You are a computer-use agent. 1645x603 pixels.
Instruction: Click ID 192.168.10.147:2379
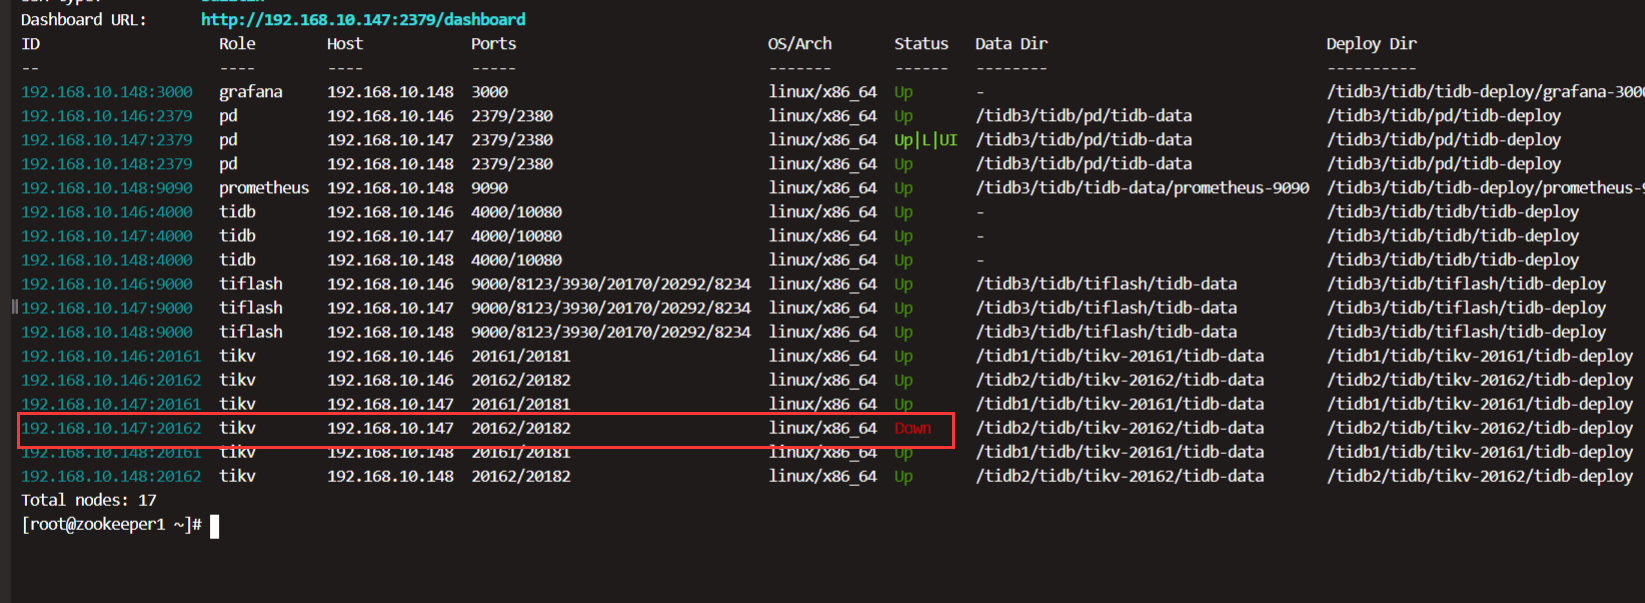[x=107, y=140]
